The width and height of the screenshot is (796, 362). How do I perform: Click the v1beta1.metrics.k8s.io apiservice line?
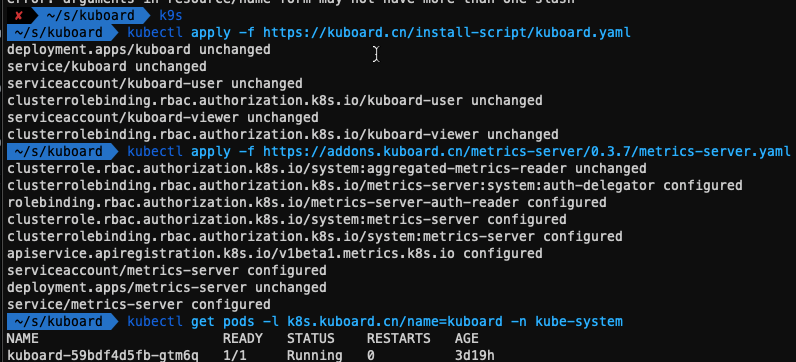[x=275, y=254]
